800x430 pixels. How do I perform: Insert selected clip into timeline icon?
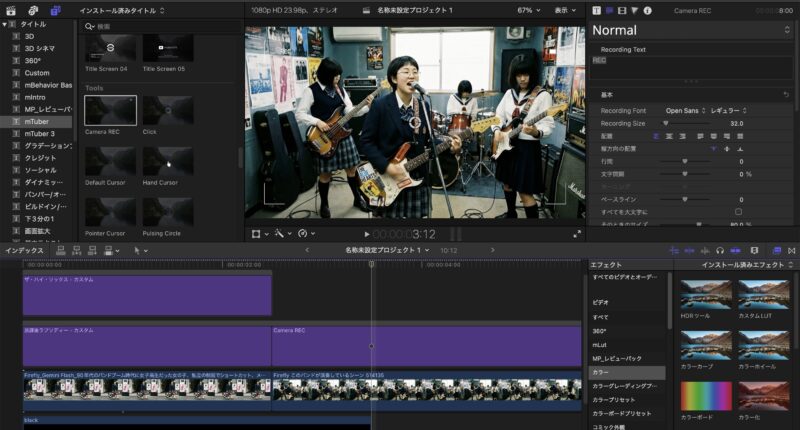[x=77, y=250]
